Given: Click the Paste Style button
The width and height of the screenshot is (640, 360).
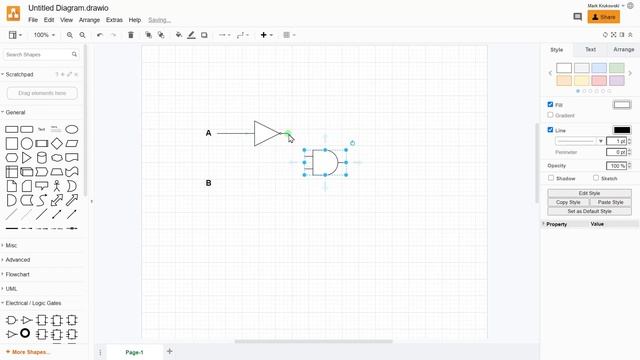Looking at the screenshot, I should point(610,202).
